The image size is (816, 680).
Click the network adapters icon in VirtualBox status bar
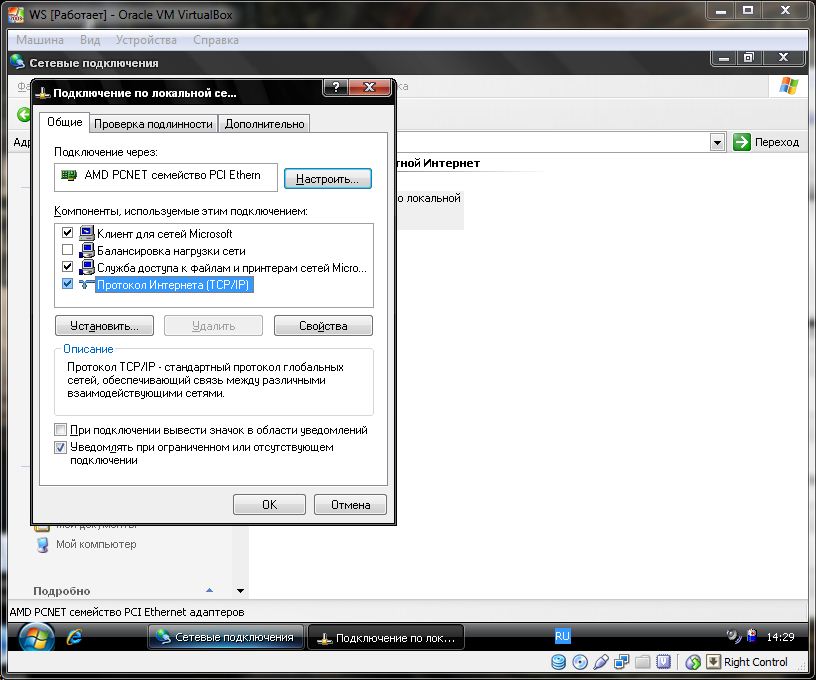click(621, 662)
